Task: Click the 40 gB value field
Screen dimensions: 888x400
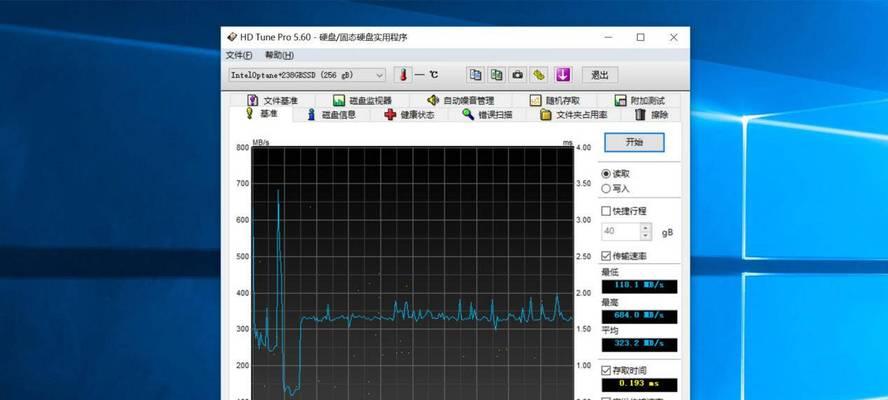Action: [621, 231]
